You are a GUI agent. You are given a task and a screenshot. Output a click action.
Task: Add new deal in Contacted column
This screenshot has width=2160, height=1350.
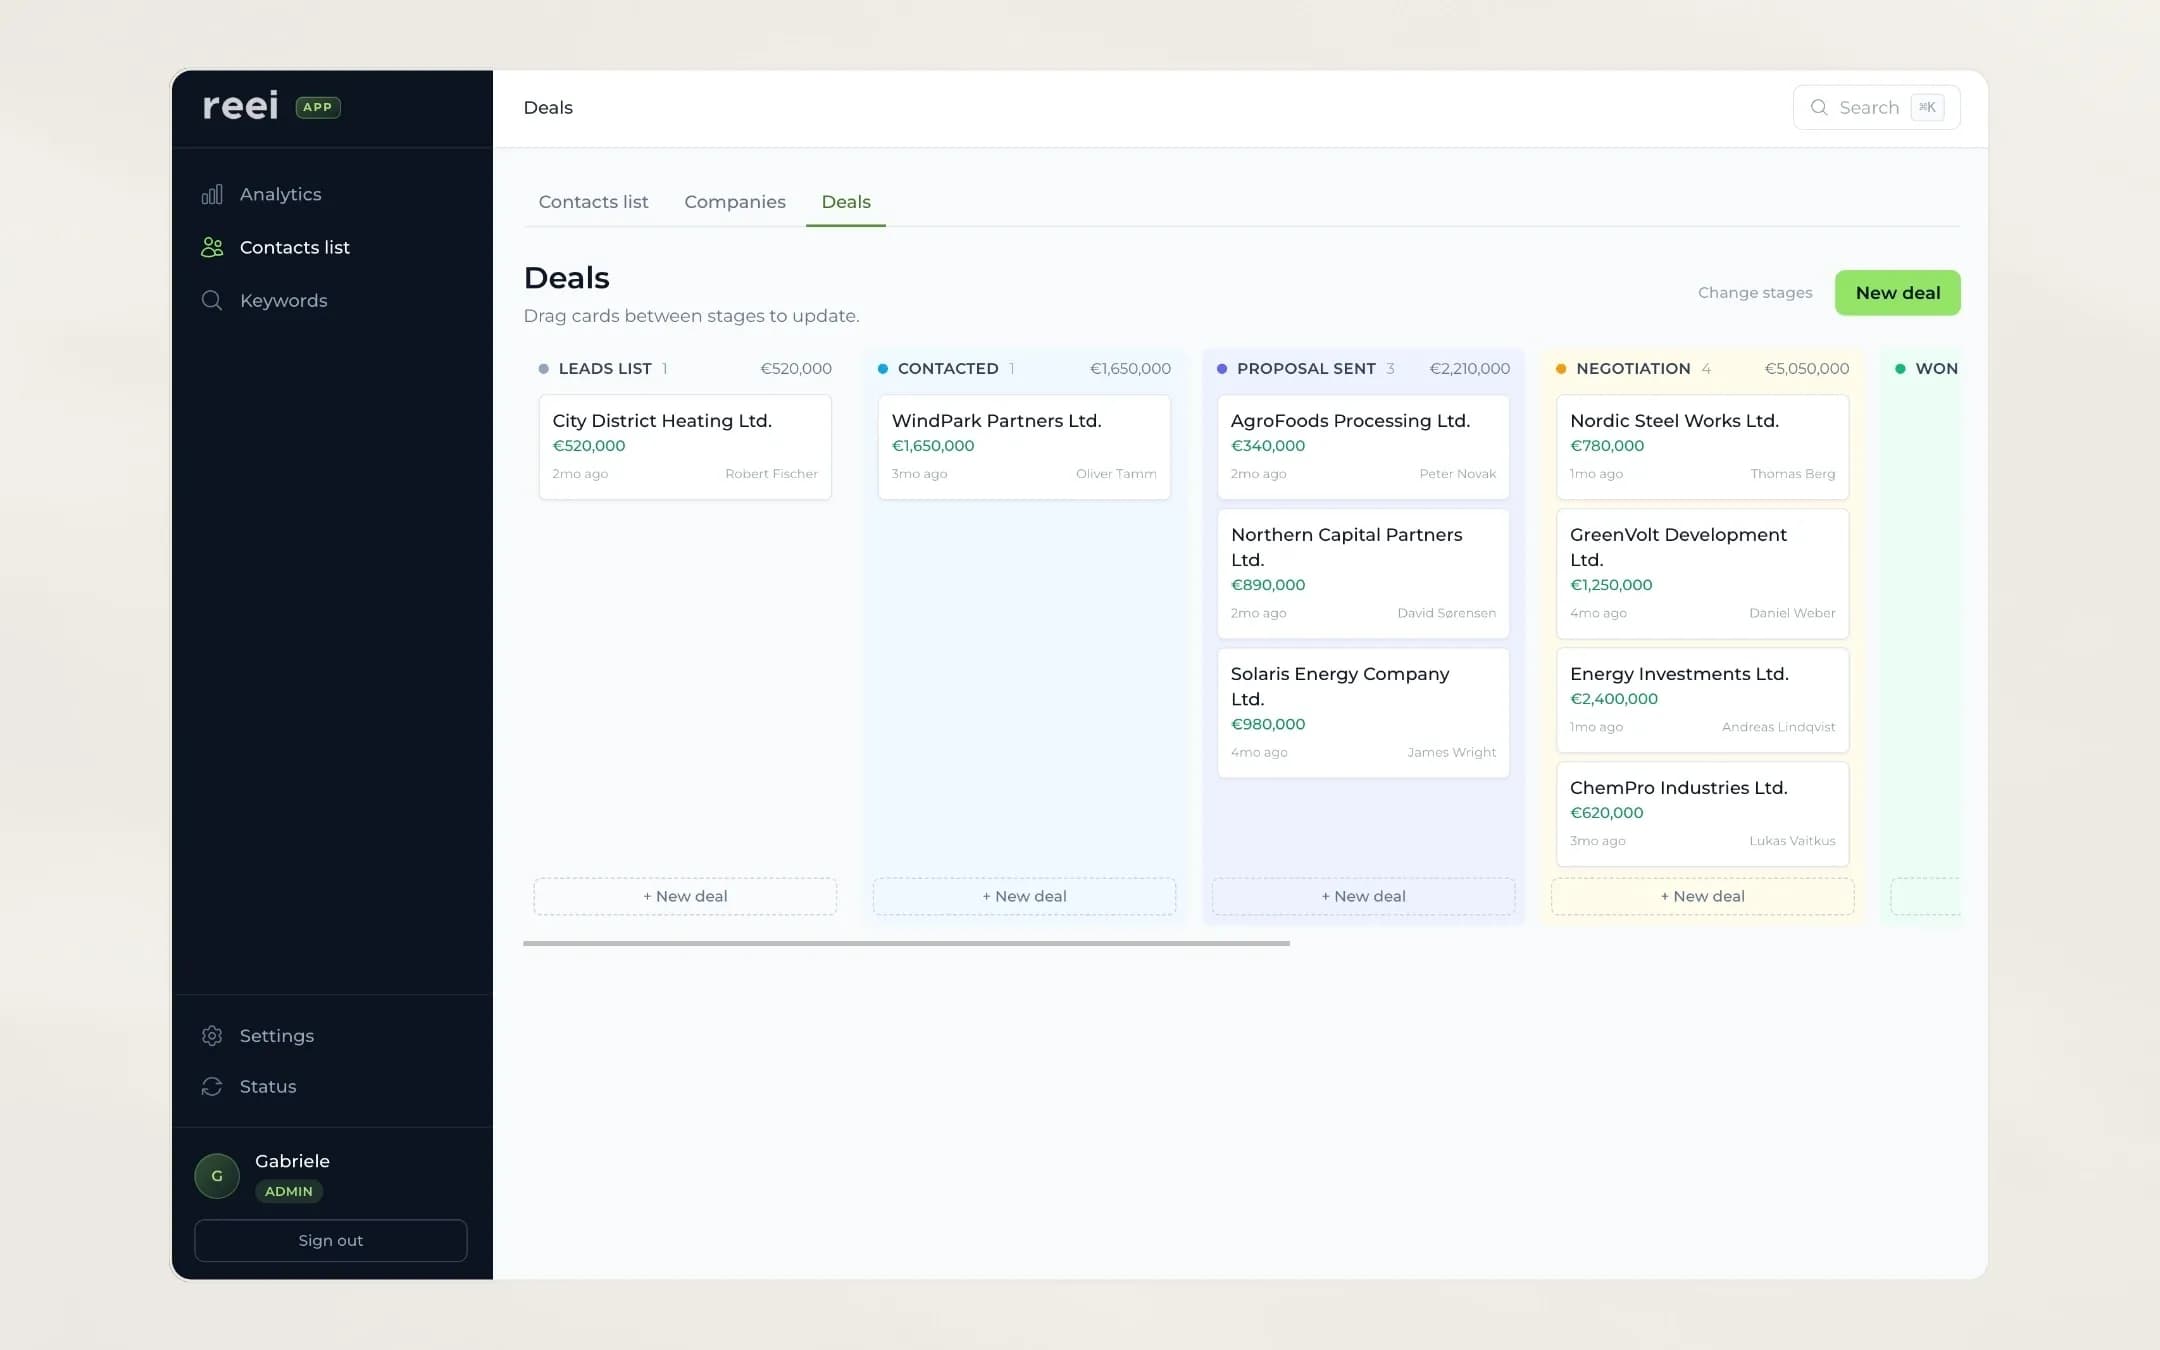(x=1024, y=896)
